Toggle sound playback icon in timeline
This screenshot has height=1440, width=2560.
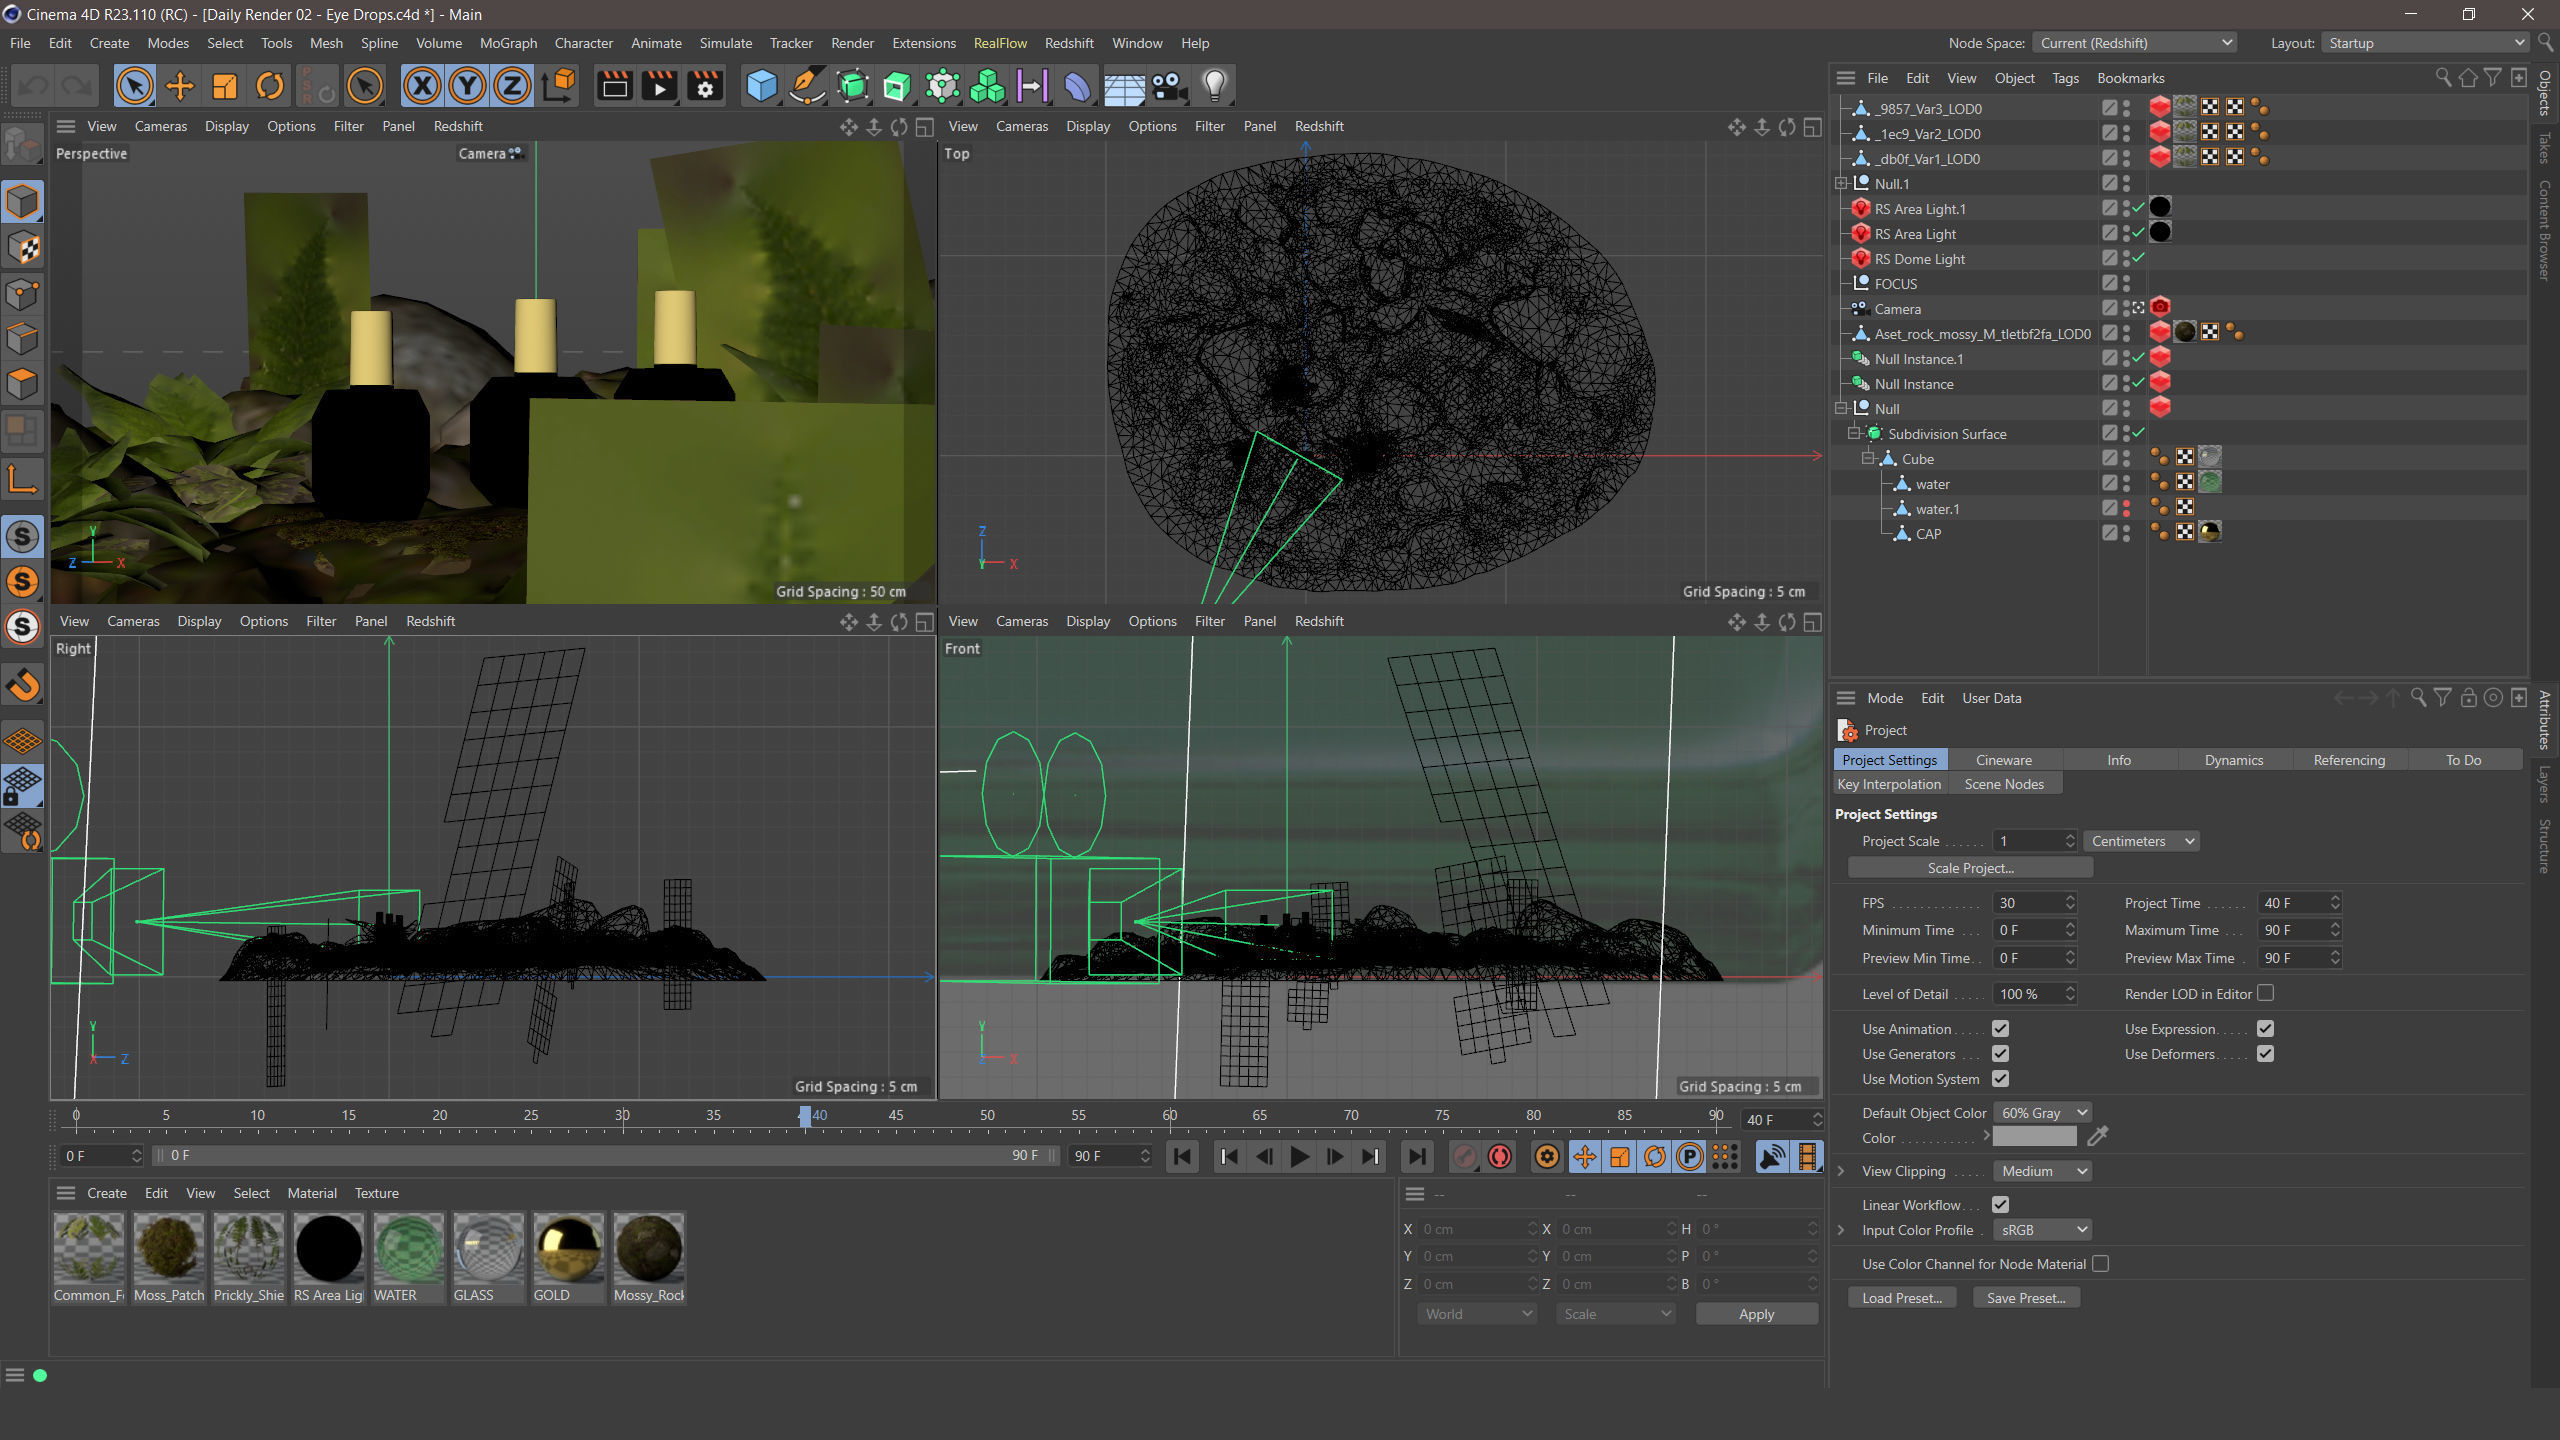point(1771,1157)
